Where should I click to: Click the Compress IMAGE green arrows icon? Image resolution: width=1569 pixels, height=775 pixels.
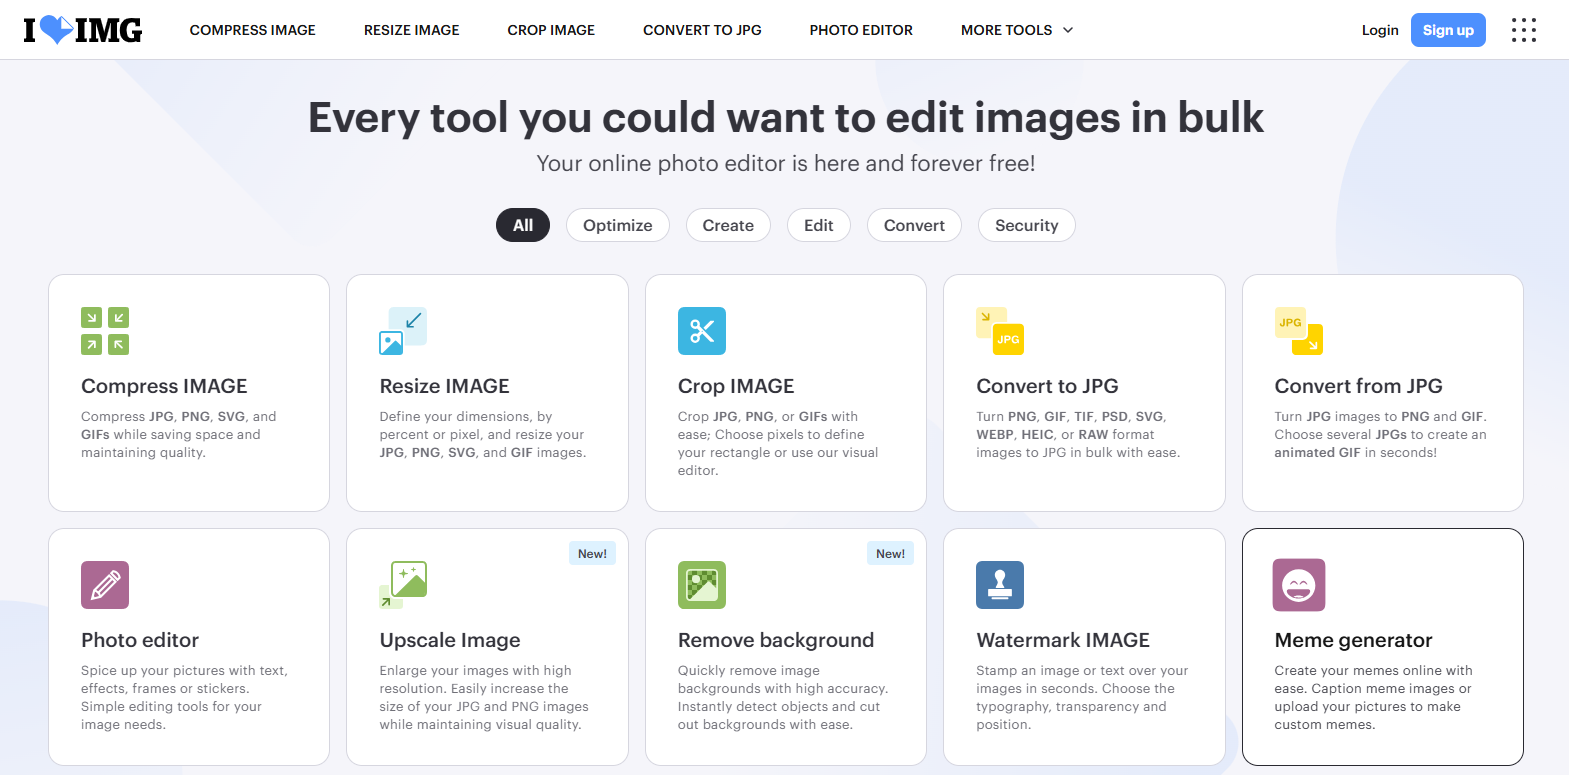105,331
